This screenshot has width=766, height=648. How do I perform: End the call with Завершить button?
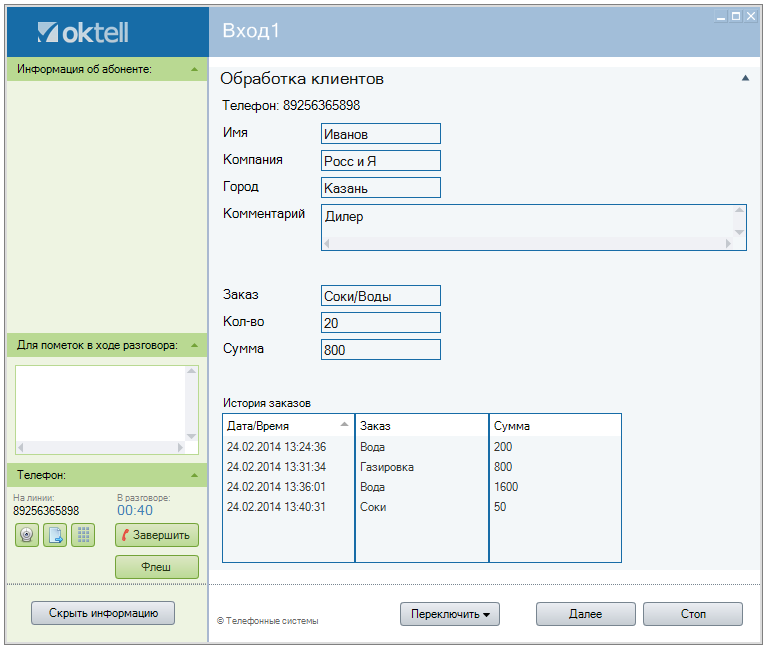(156, 535)
